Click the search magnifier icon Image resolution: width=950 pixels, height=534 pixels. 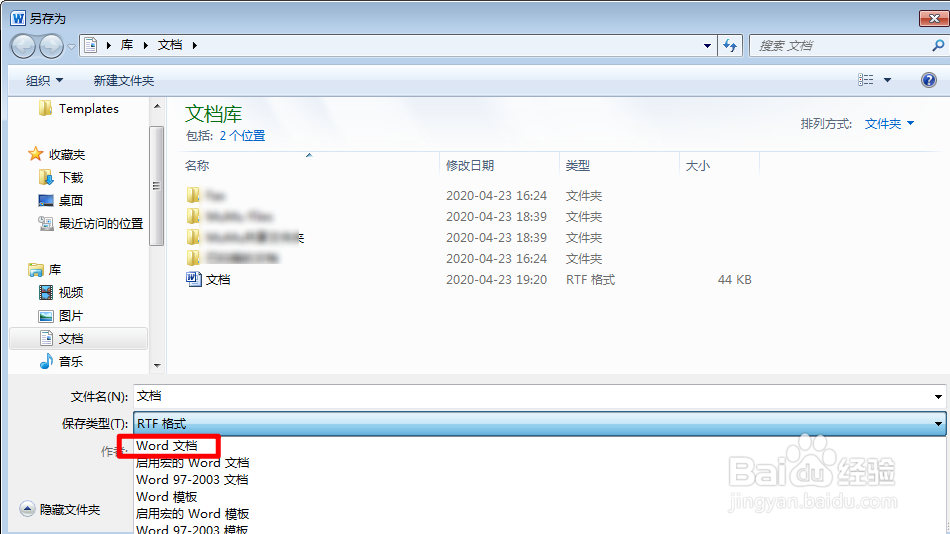point(938,45)
